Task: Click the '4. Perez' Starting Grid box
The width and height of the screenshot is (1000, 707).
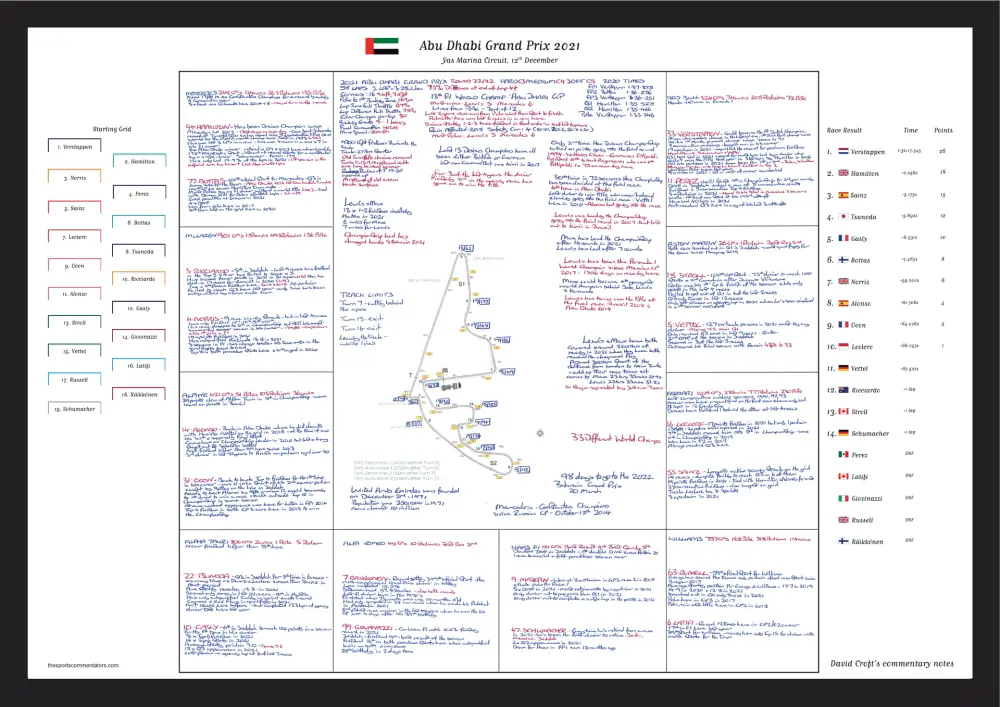Action: 140,193
